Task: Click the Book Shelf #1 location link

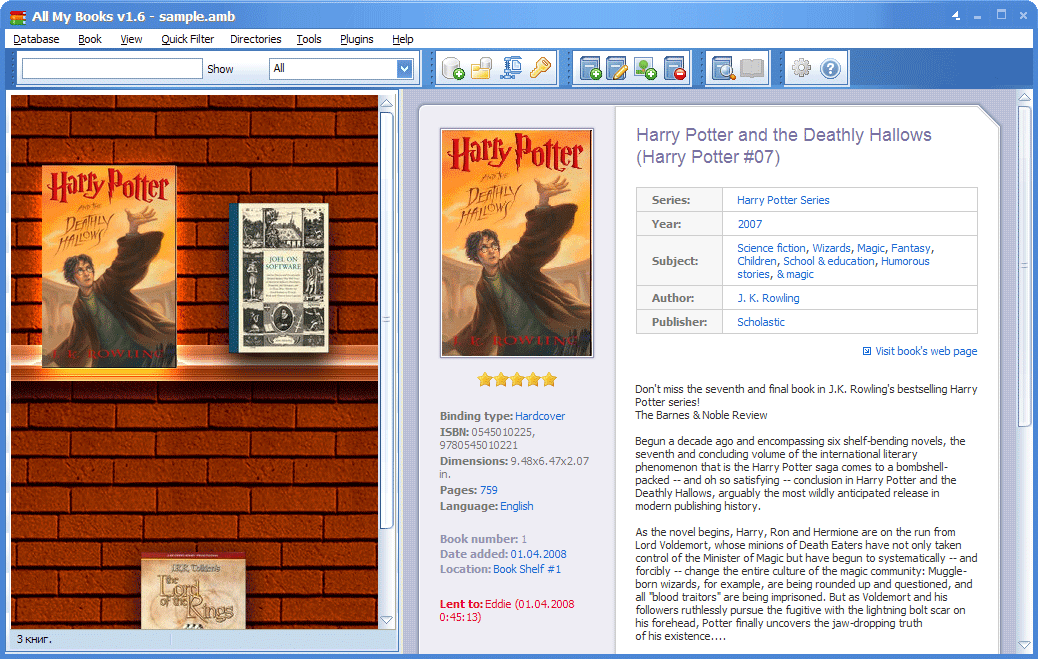Action: click(527, 569)
